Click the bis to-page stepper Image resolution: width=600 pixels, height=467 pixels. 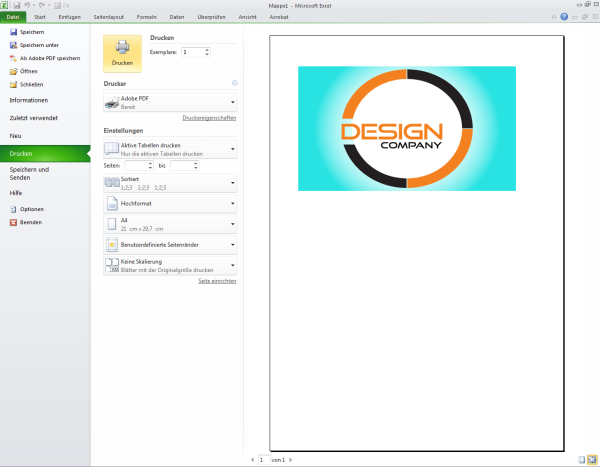196,166
